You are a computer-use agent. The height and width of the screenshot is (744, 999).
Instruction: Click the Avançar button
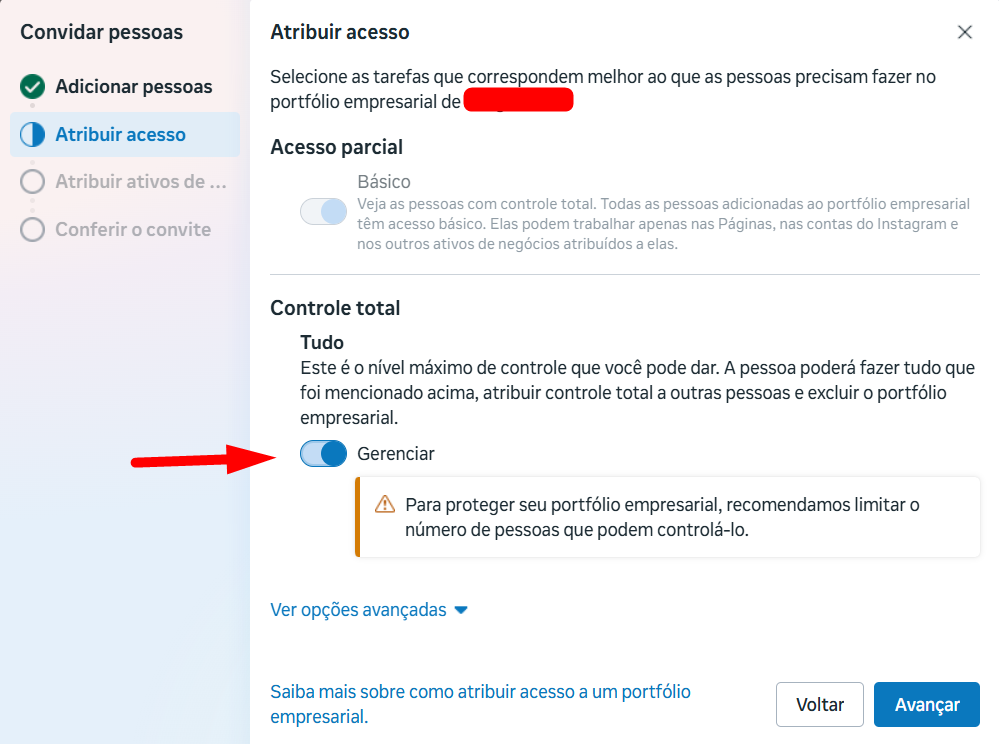click(926, 705)
